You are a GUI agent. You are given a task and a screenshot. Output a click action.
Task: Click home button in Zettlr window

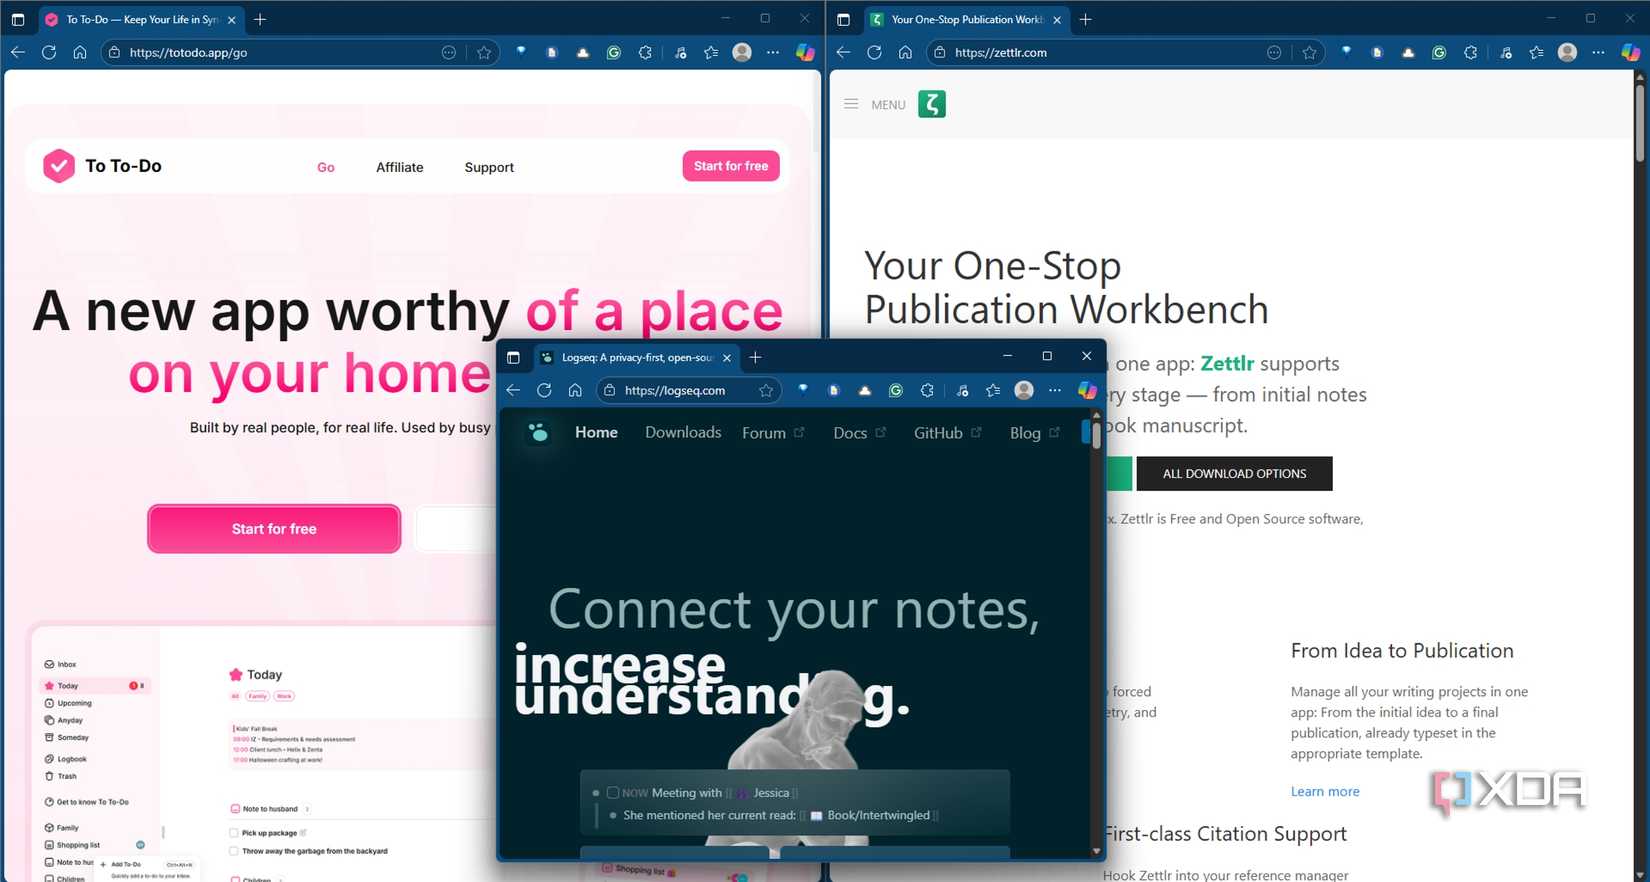pyautogui.click(x=905, y=52)
